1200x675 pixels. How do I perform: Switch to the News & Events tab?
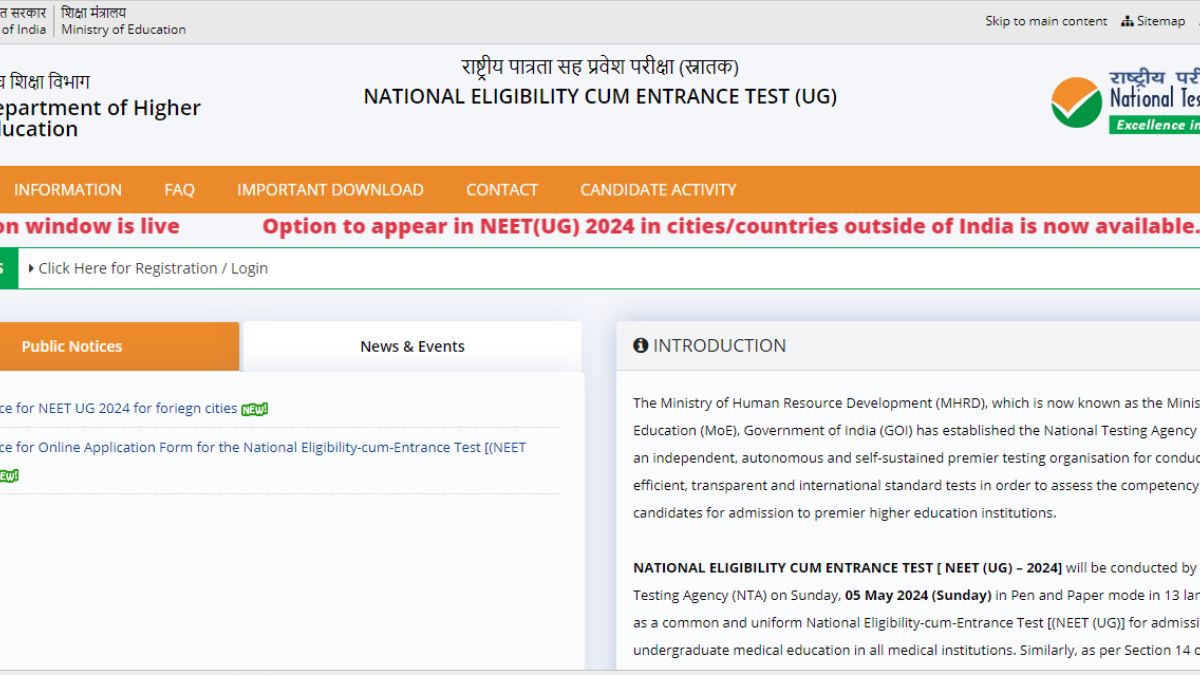pos(412,346)
